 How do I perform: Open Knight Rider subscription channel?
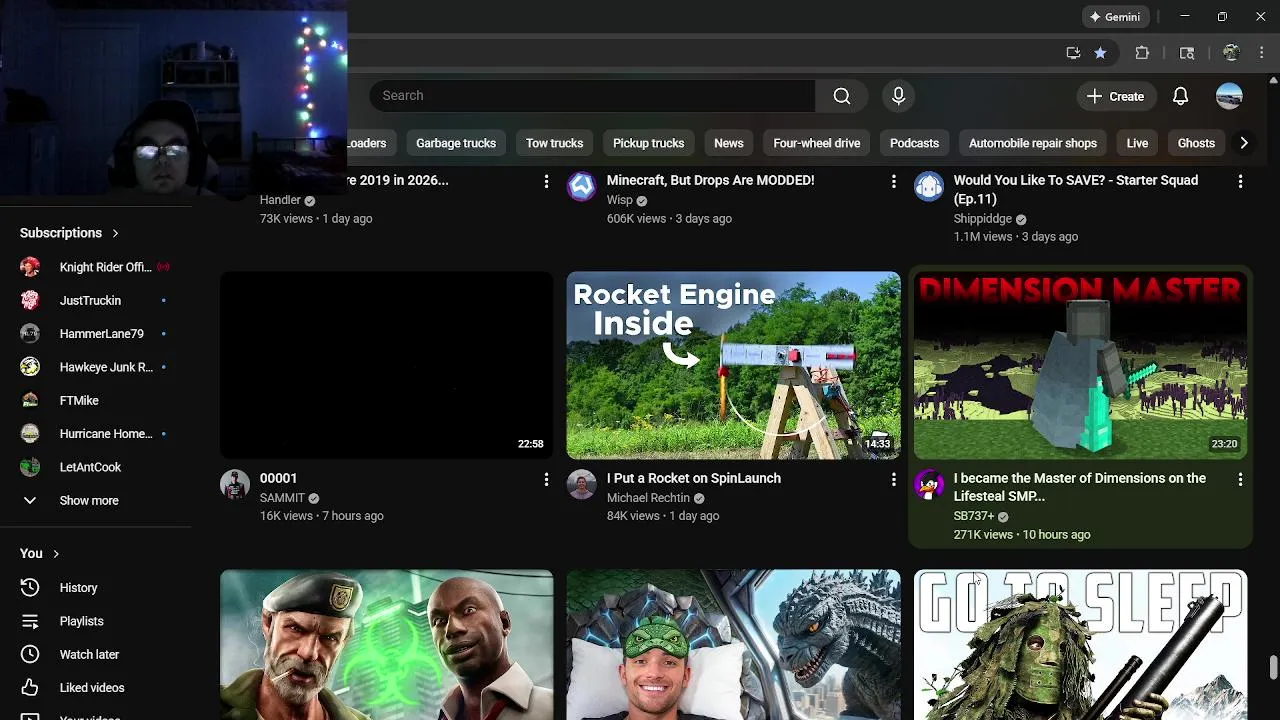point(95,267)
